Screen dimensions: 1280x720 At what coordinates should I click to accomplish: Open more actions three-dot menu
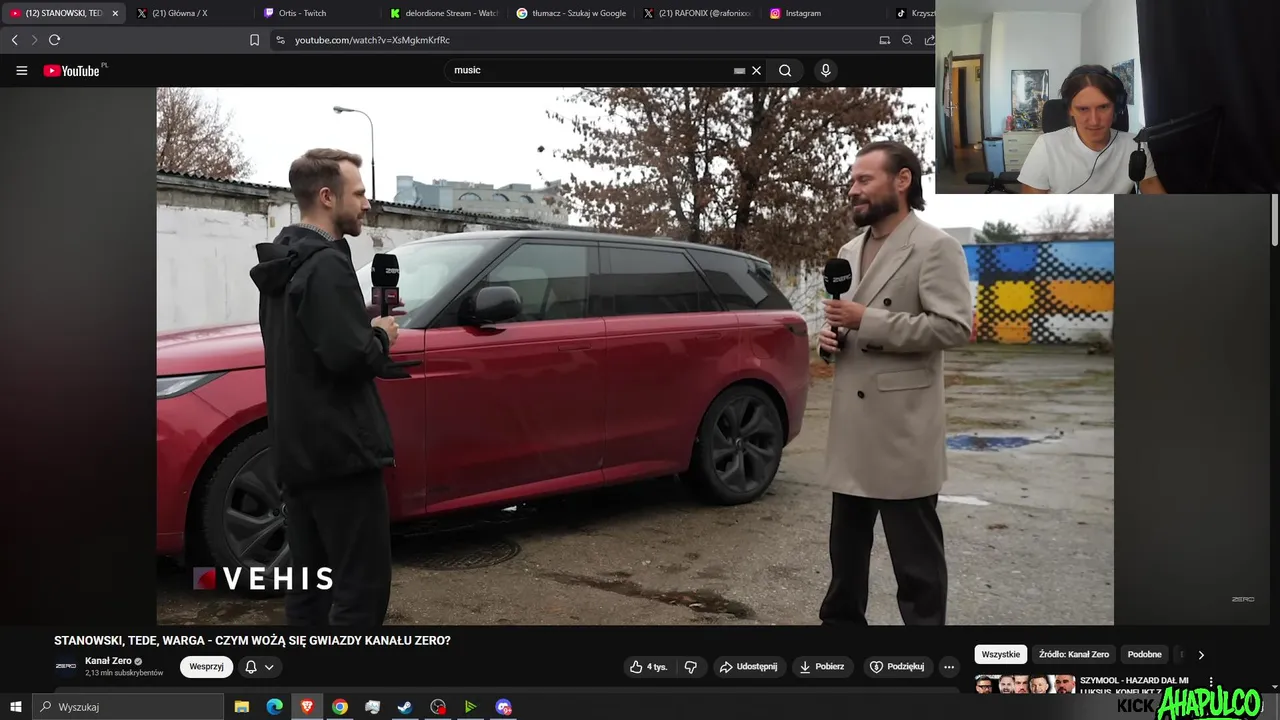(949, 667)
